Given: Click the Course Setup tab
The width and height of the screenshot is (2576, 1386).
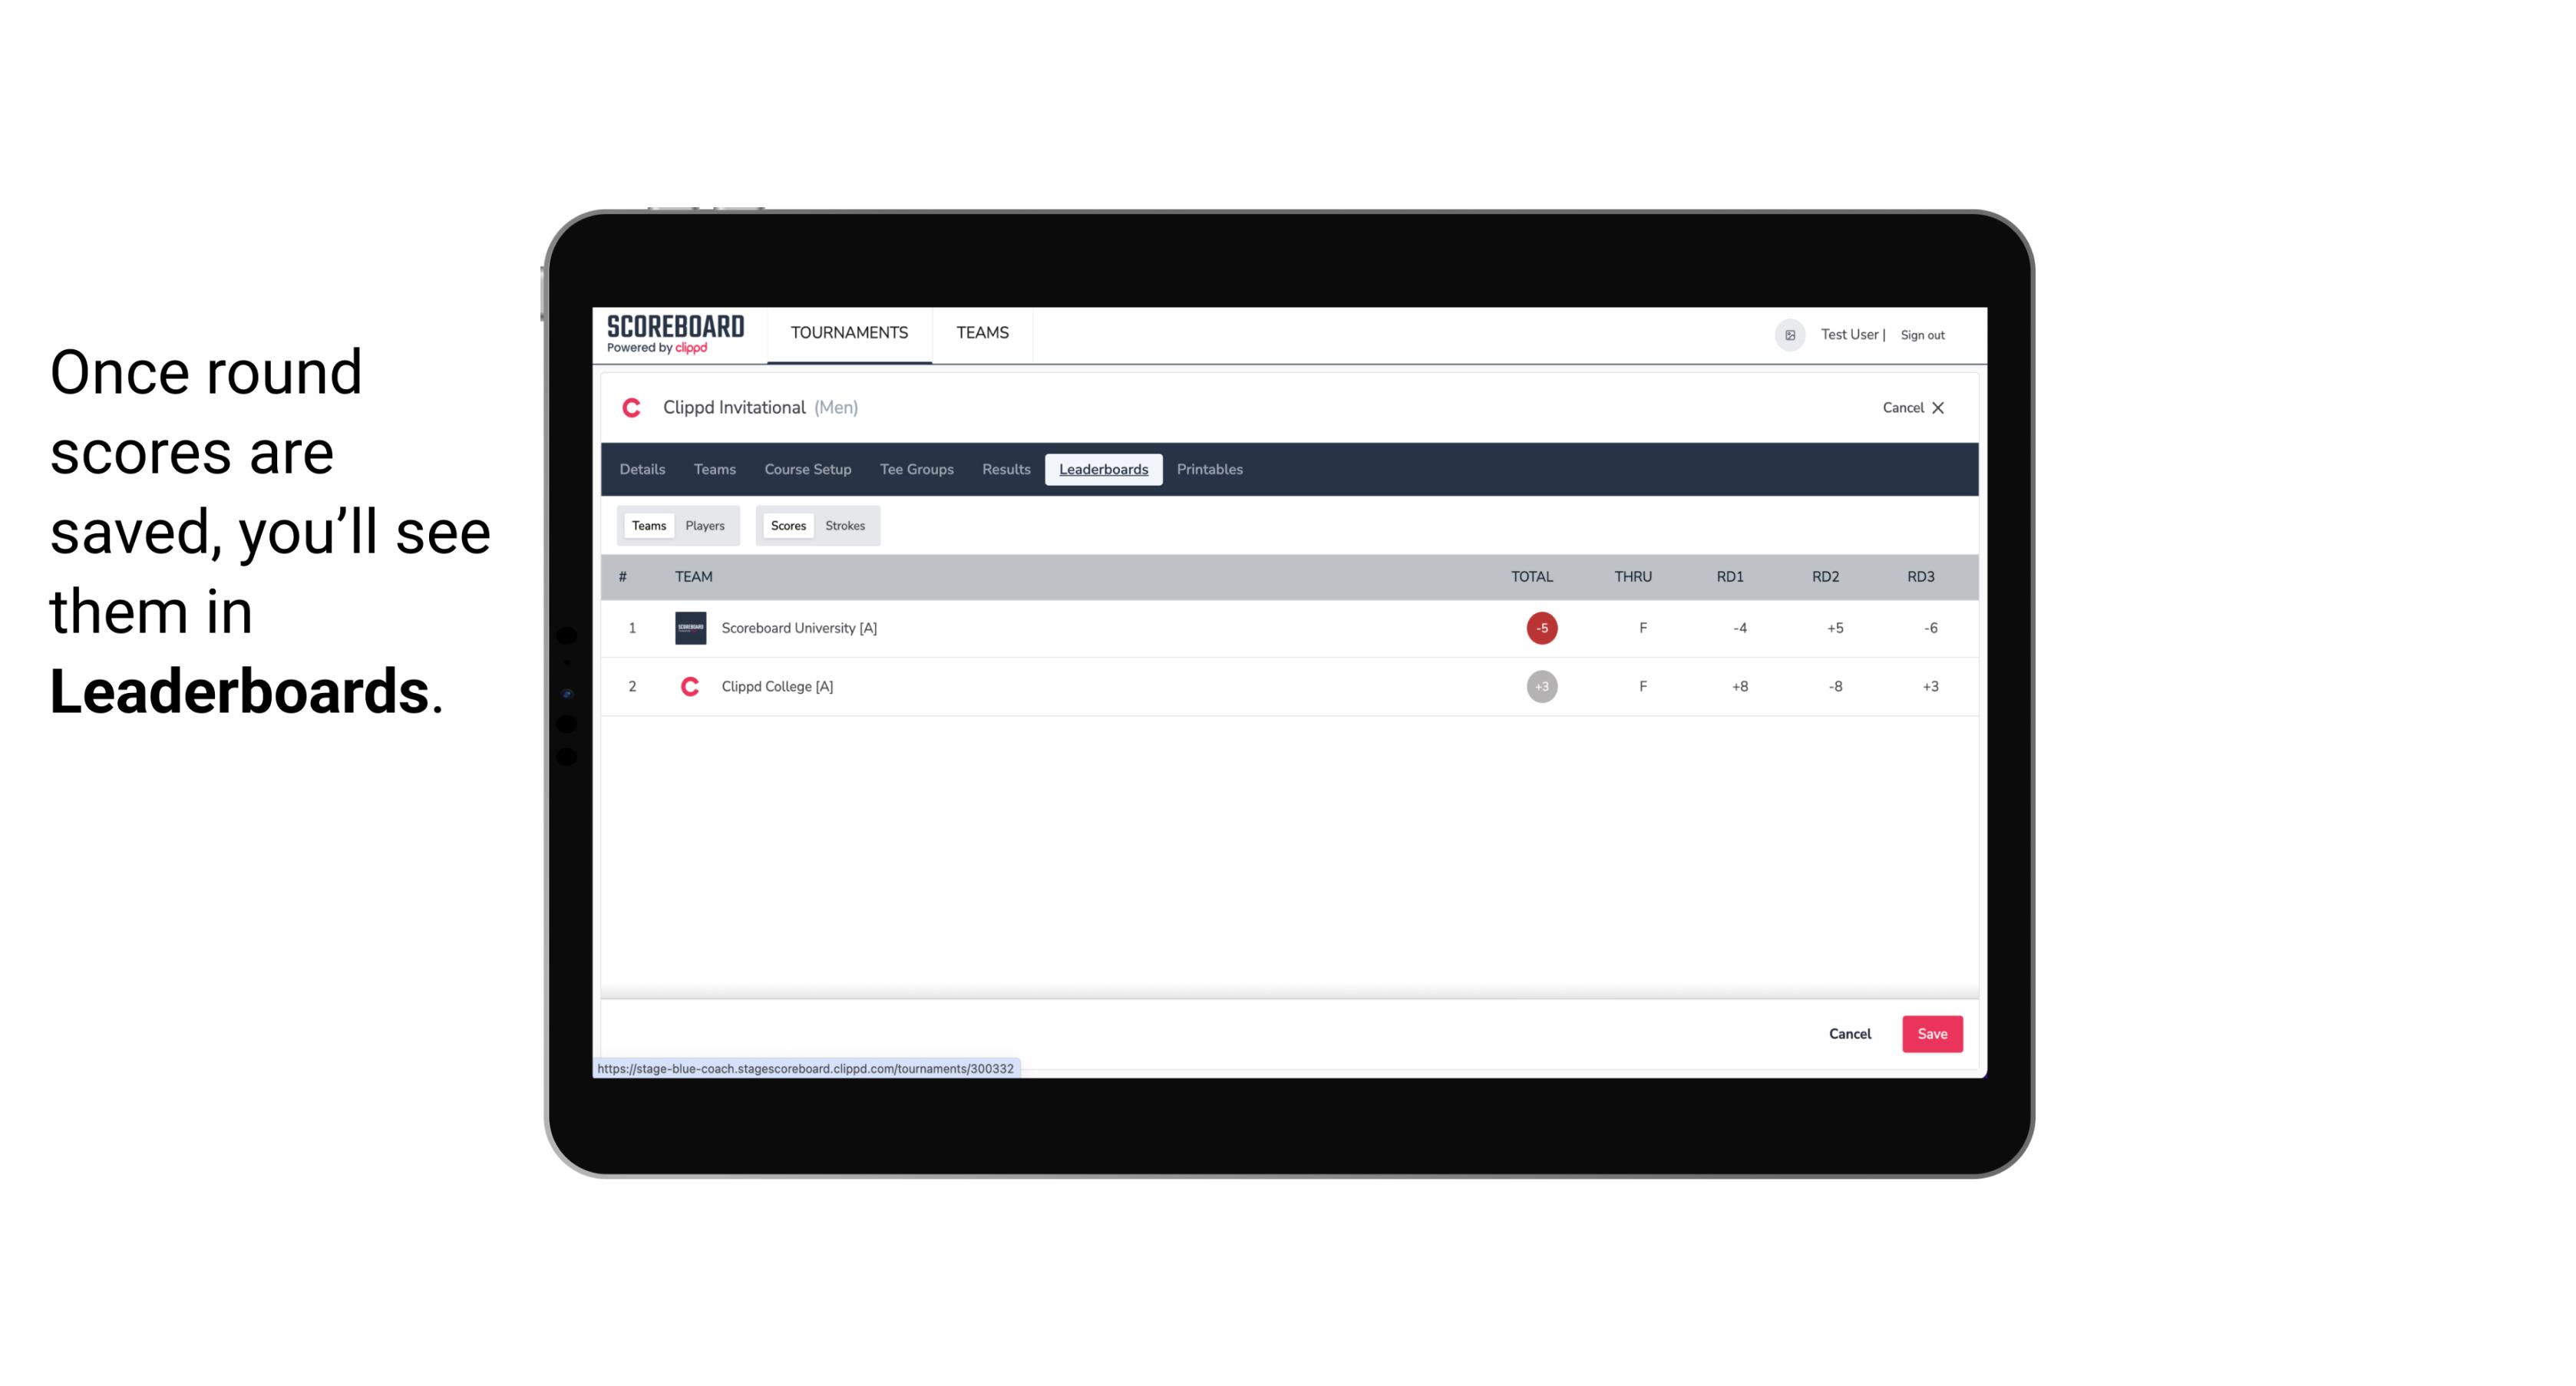Looking at the screenshot, I should click(x=807, y=470).
